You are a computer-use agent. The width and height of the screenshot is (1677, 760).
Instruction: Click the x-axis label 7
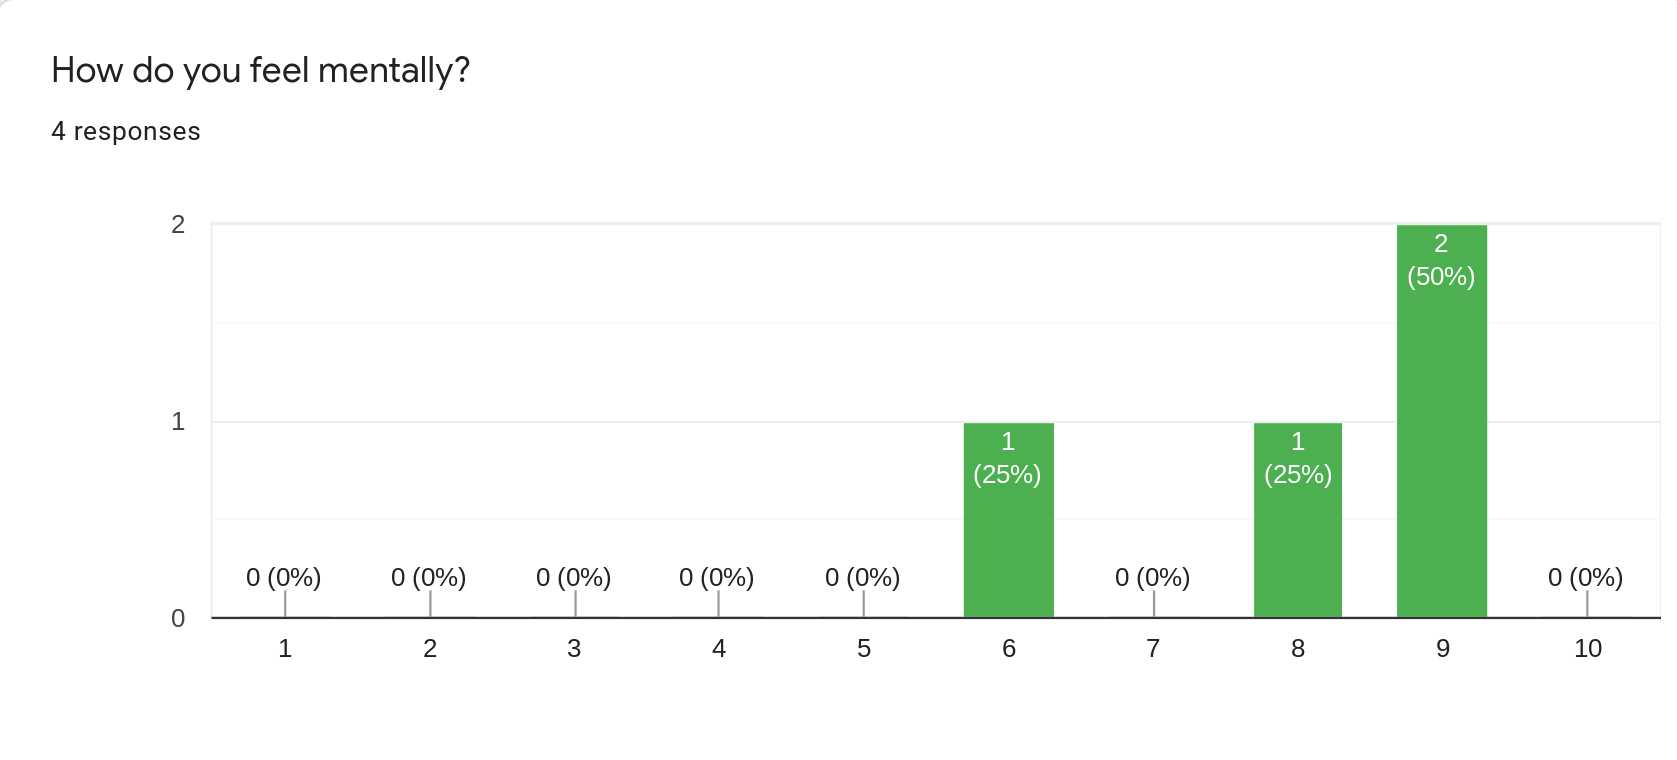pos(1153,649)
